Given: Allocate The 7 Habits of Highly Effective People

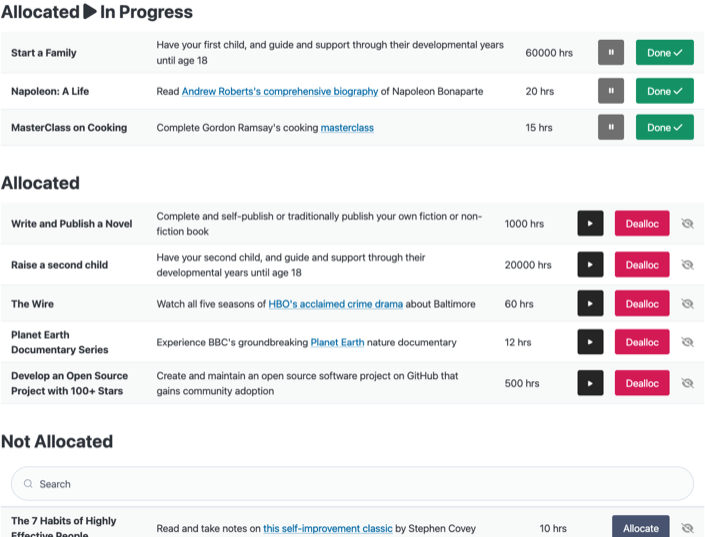Looking at the screenshot, I should [x=640, y=527].
